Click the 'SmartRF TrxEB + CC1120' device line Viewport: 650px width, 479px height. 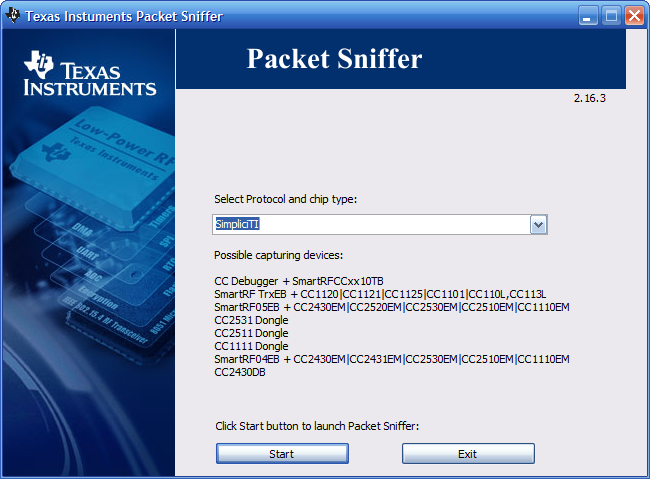pyautogui.click(x=380, y=294)
